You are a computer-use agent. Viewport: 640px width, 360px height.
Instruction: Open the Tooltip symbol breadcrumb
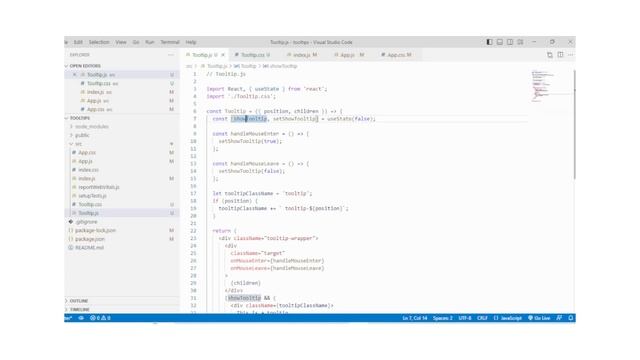tap(245, 66)
